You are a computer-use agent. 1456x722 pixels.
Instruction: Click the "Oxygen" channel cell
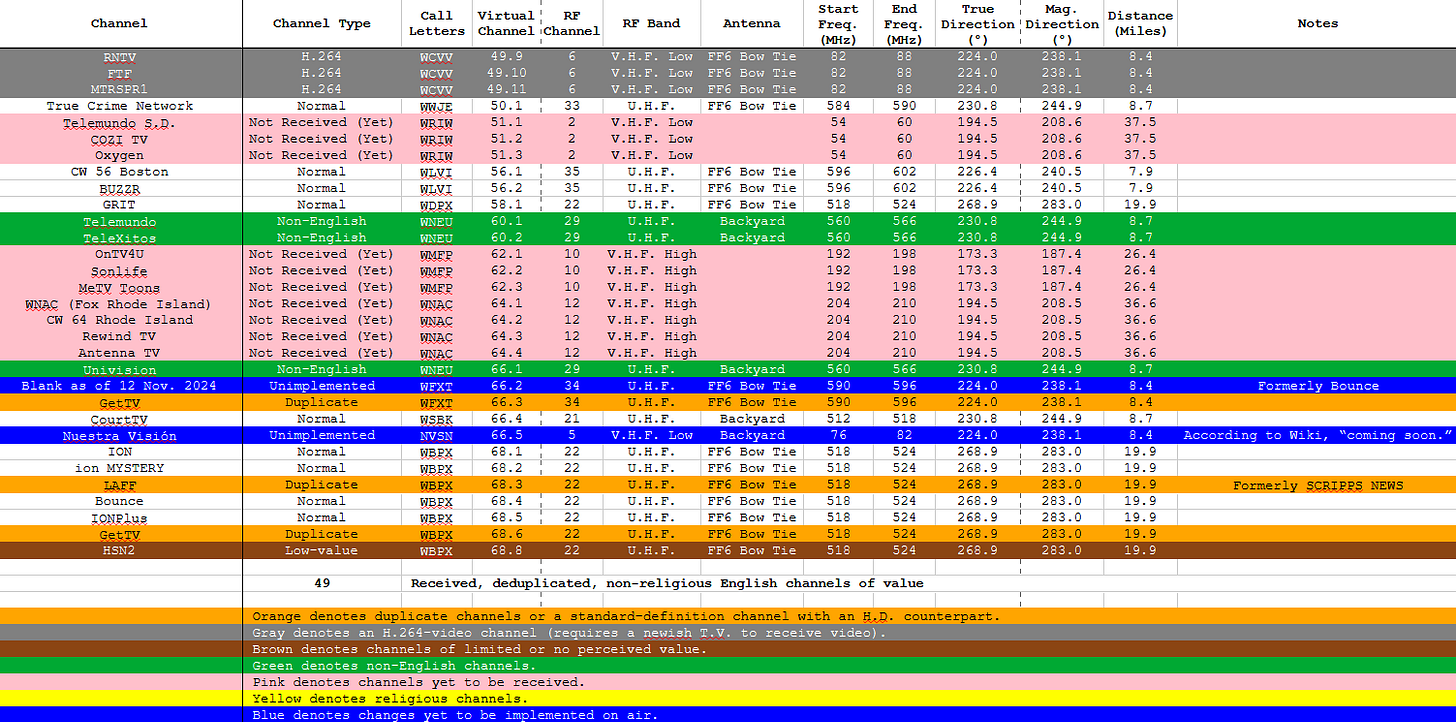tap(119, 155)
